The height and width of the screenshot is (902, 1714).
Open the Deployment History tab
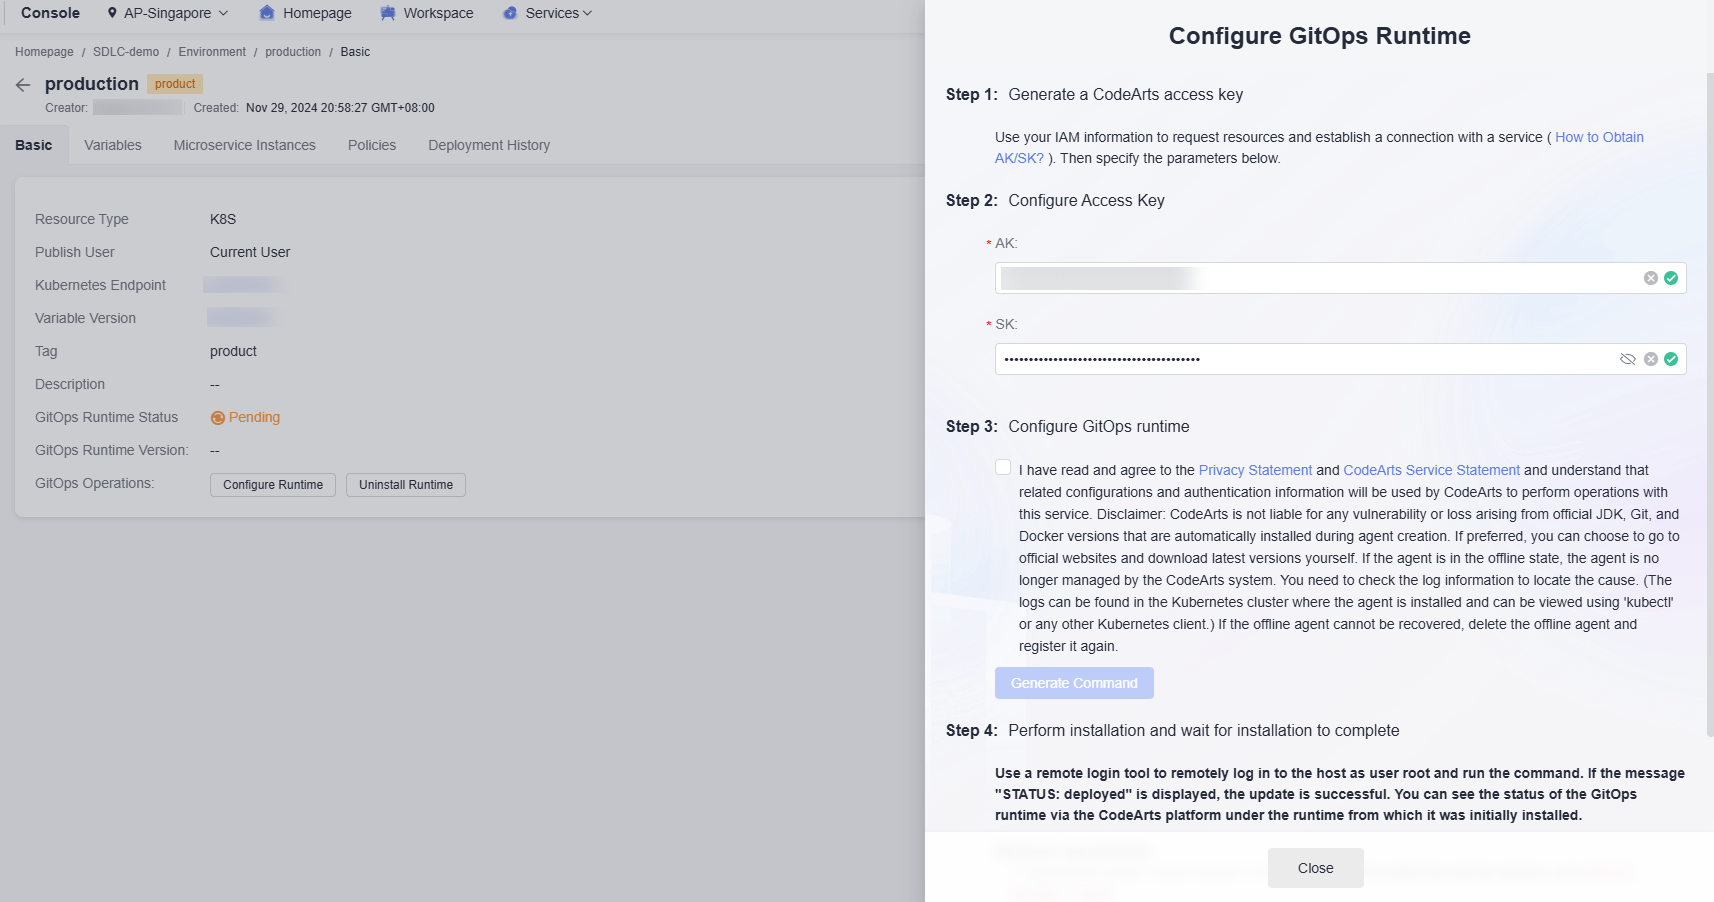pos(489,145)
